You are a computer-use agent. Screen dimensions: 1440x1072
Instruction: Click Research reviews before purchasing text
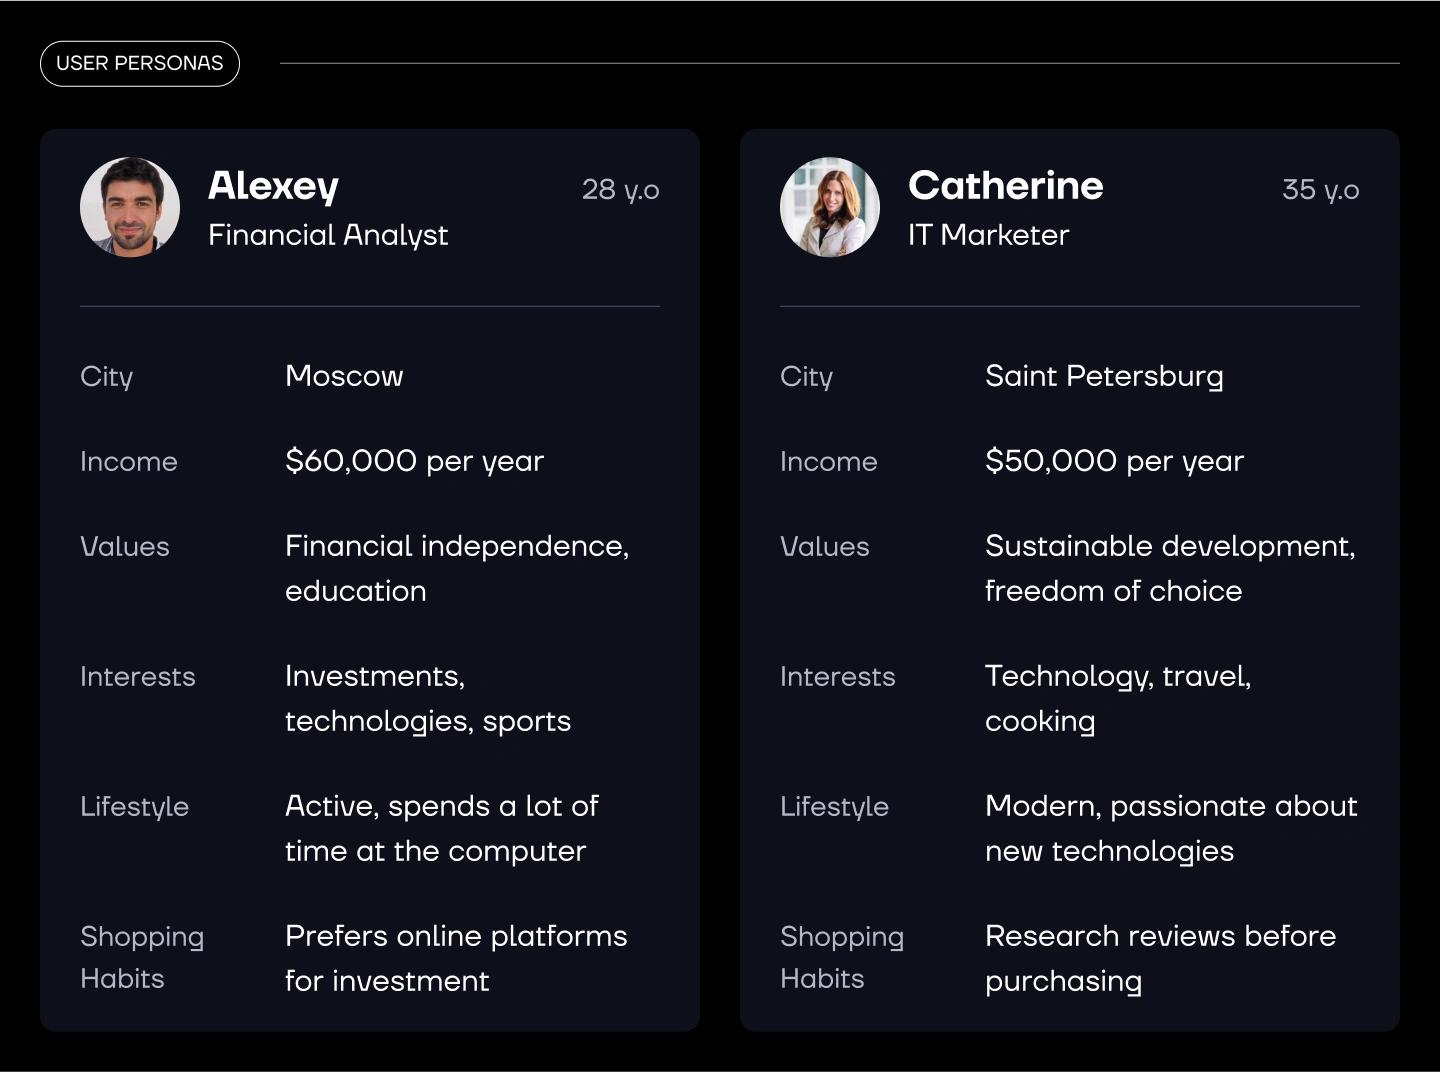pos(1160,958)
